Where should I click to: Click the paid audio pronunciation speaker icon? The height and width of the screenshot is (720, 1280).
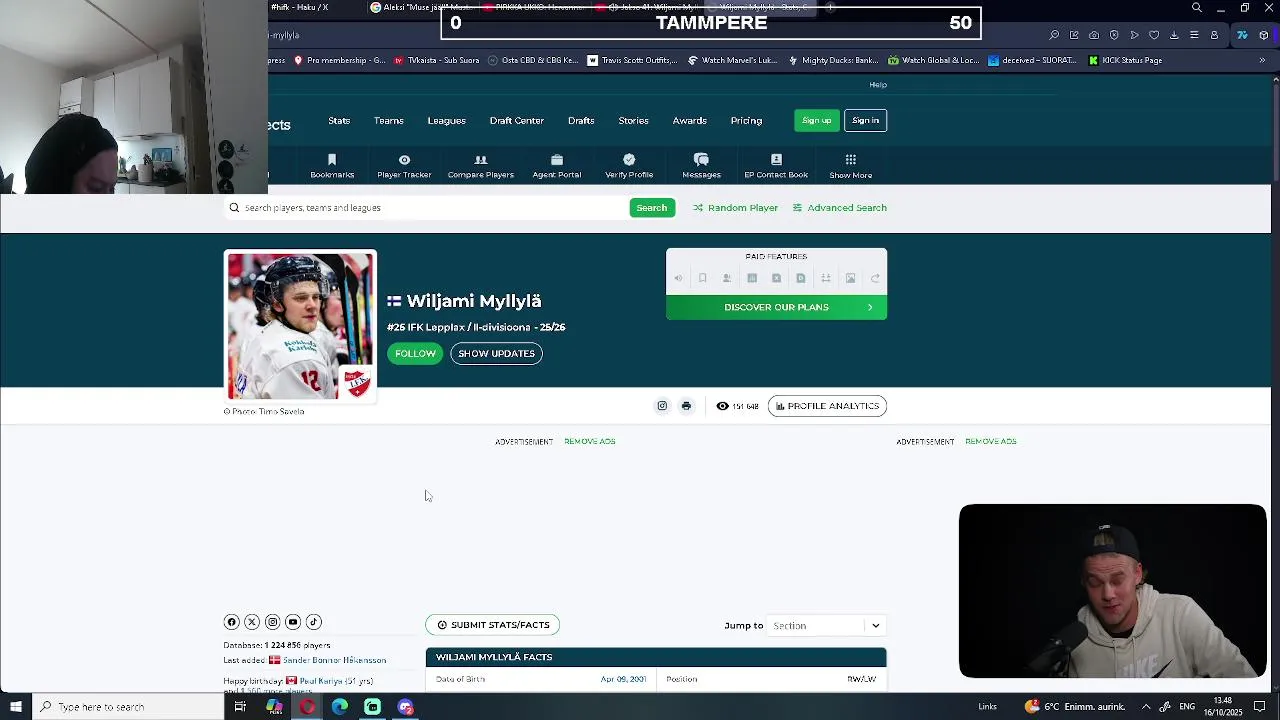[678, 279]
